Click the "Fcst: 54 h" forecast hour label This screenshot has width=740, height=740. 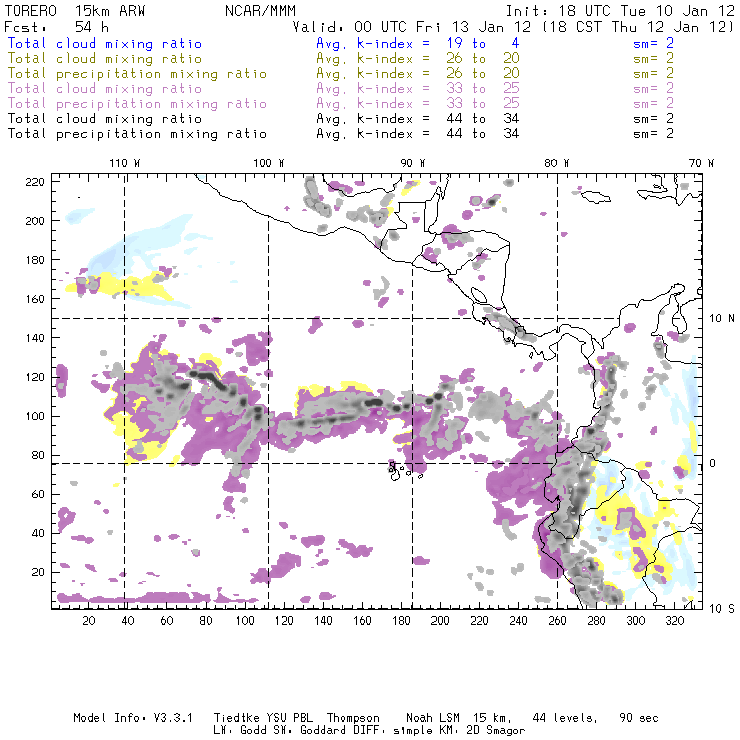(56, 26)
